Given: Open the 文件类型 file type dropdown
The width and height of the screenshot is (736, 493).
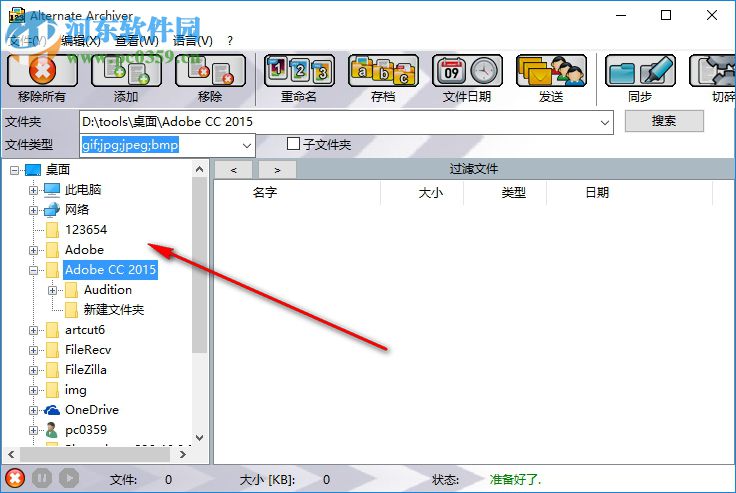Looking at the screenshot, I should [x=247, y=145].
